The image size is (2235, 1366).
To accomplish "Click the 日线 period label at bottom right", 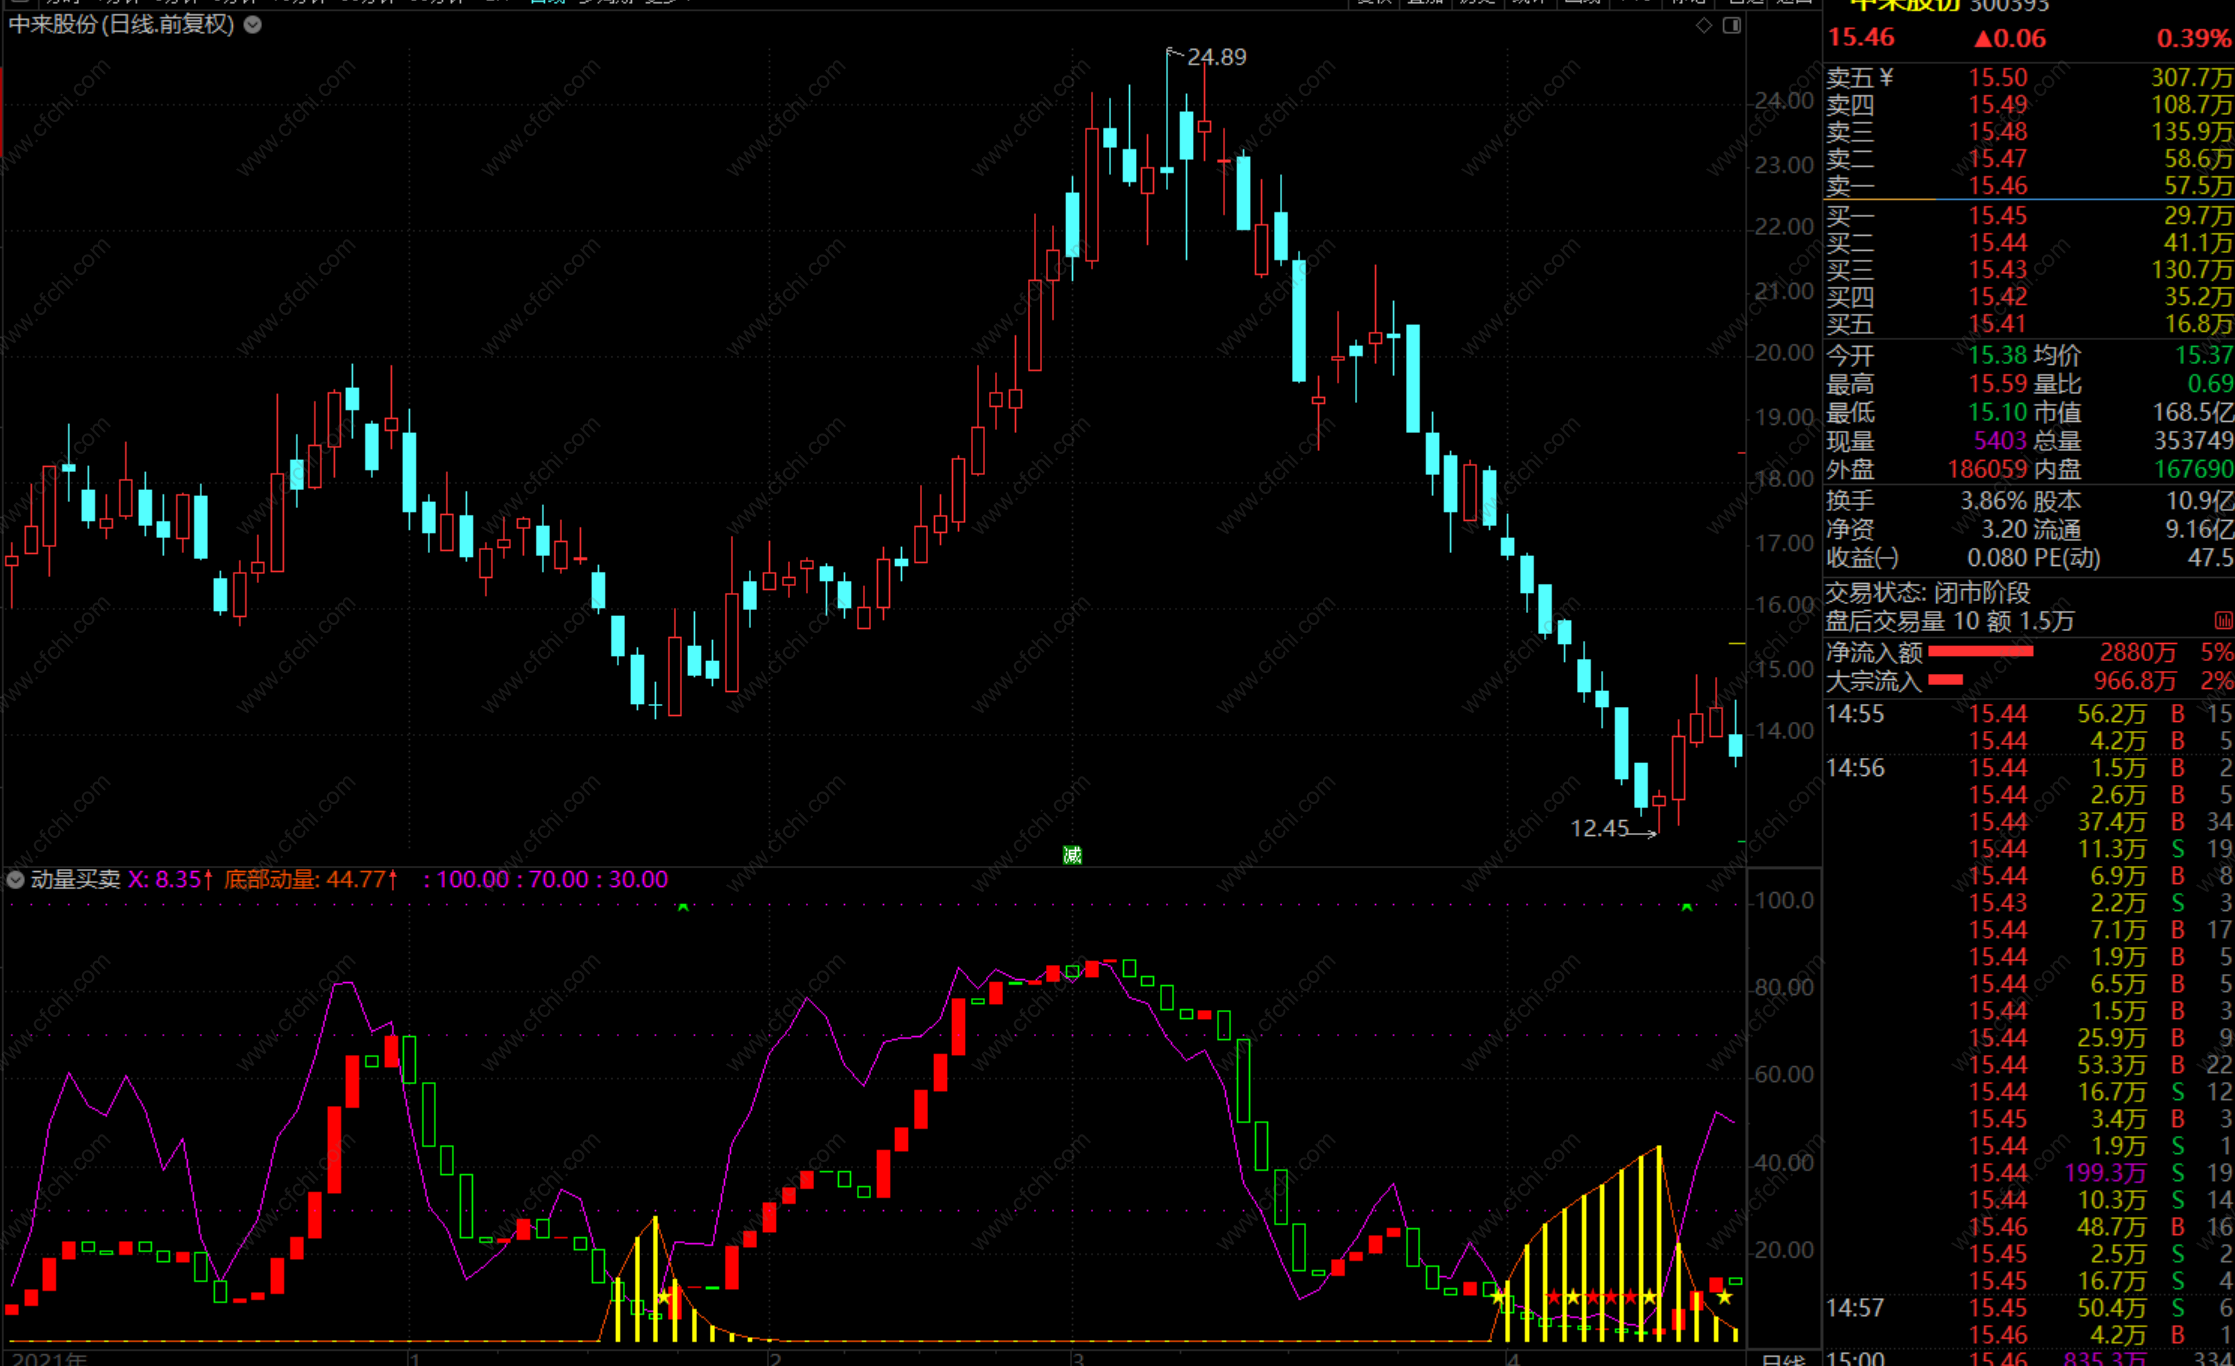I will 1782,1359.
